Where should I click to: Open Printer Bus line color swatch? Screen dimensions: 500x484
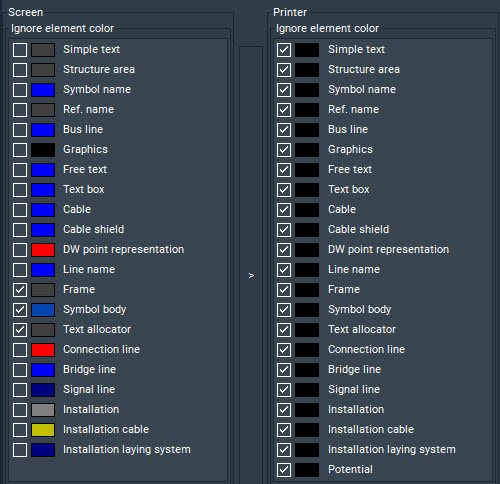tap(307, 130)
